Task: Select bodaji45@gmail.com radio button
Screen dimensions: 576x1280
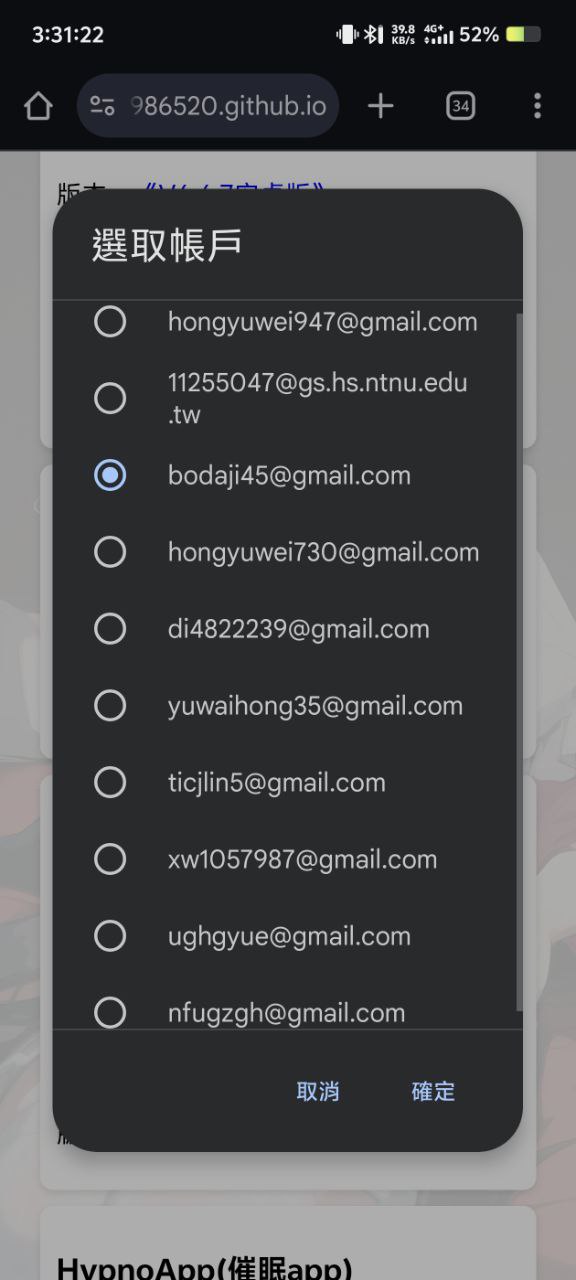Action: click(110, 475)
